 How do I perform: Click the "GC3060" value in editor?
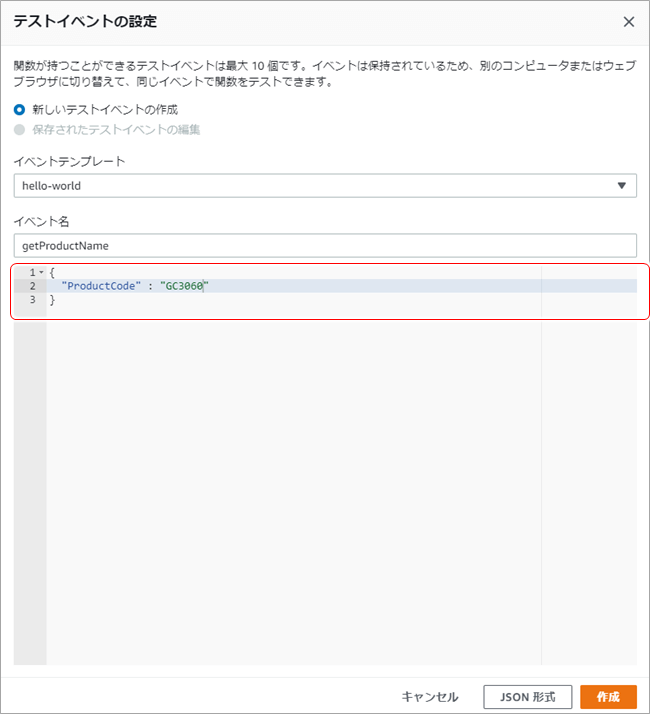[x=184, y=286]
